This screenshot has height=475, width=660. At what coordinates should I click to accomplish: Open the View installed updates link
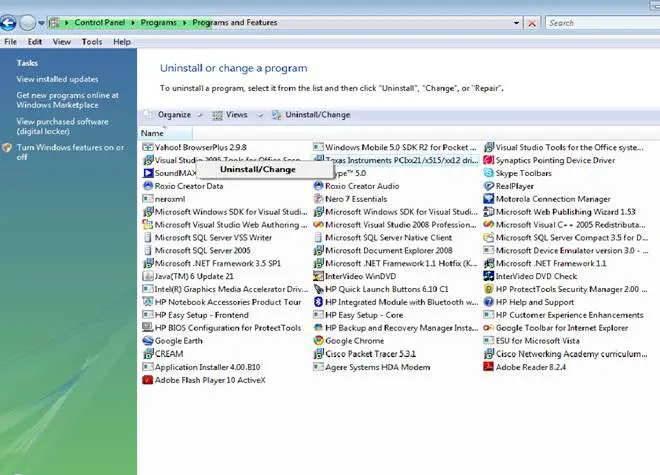57,79
